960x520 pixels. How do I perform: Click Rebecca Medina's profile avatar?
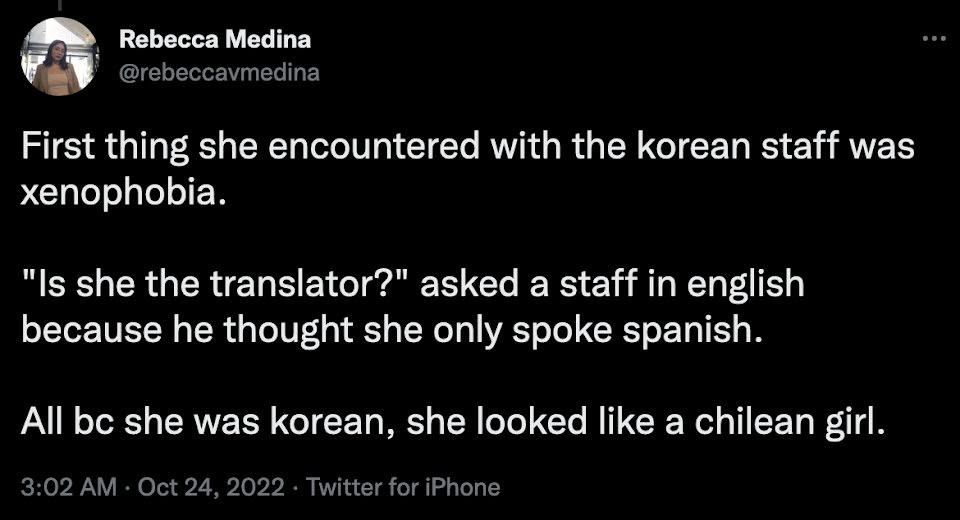59,56
